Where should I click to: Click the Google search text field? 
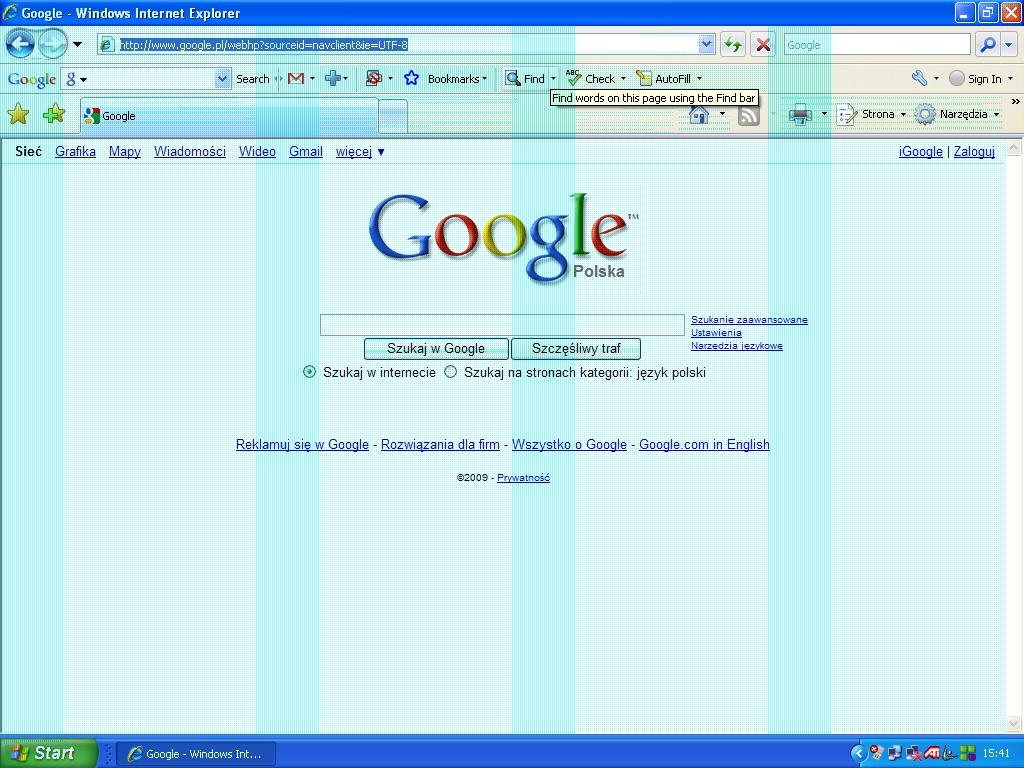pos(502,325)
